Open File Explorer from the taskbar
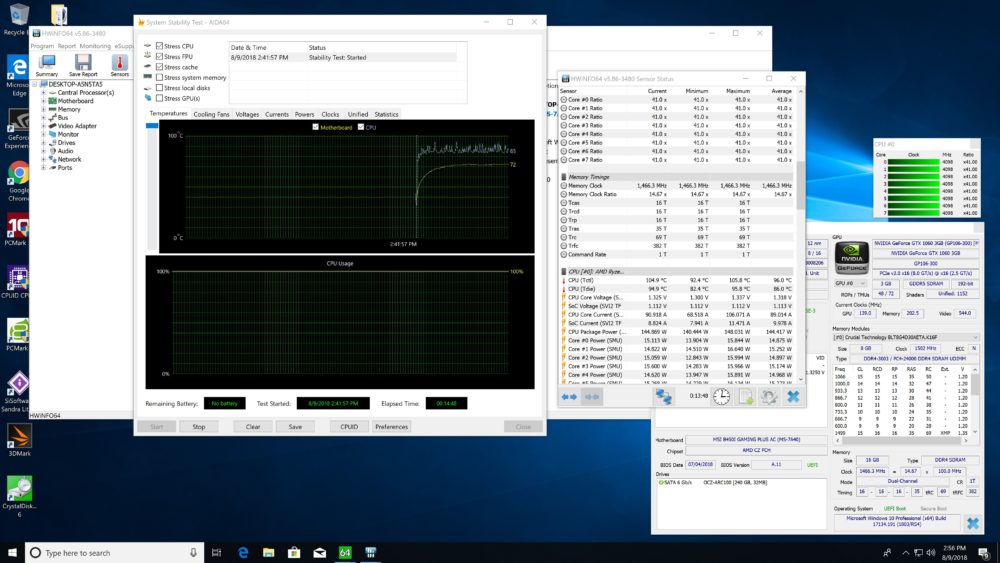 (268, 553)
